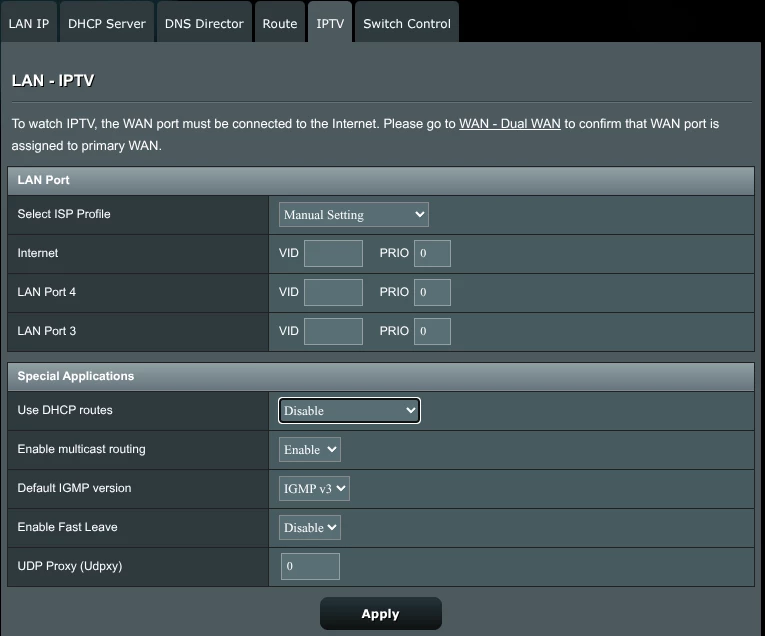This screenshot has width=765, height=636.
Task: Click the Enable Fast Leave label
Action: coord(67,527)
